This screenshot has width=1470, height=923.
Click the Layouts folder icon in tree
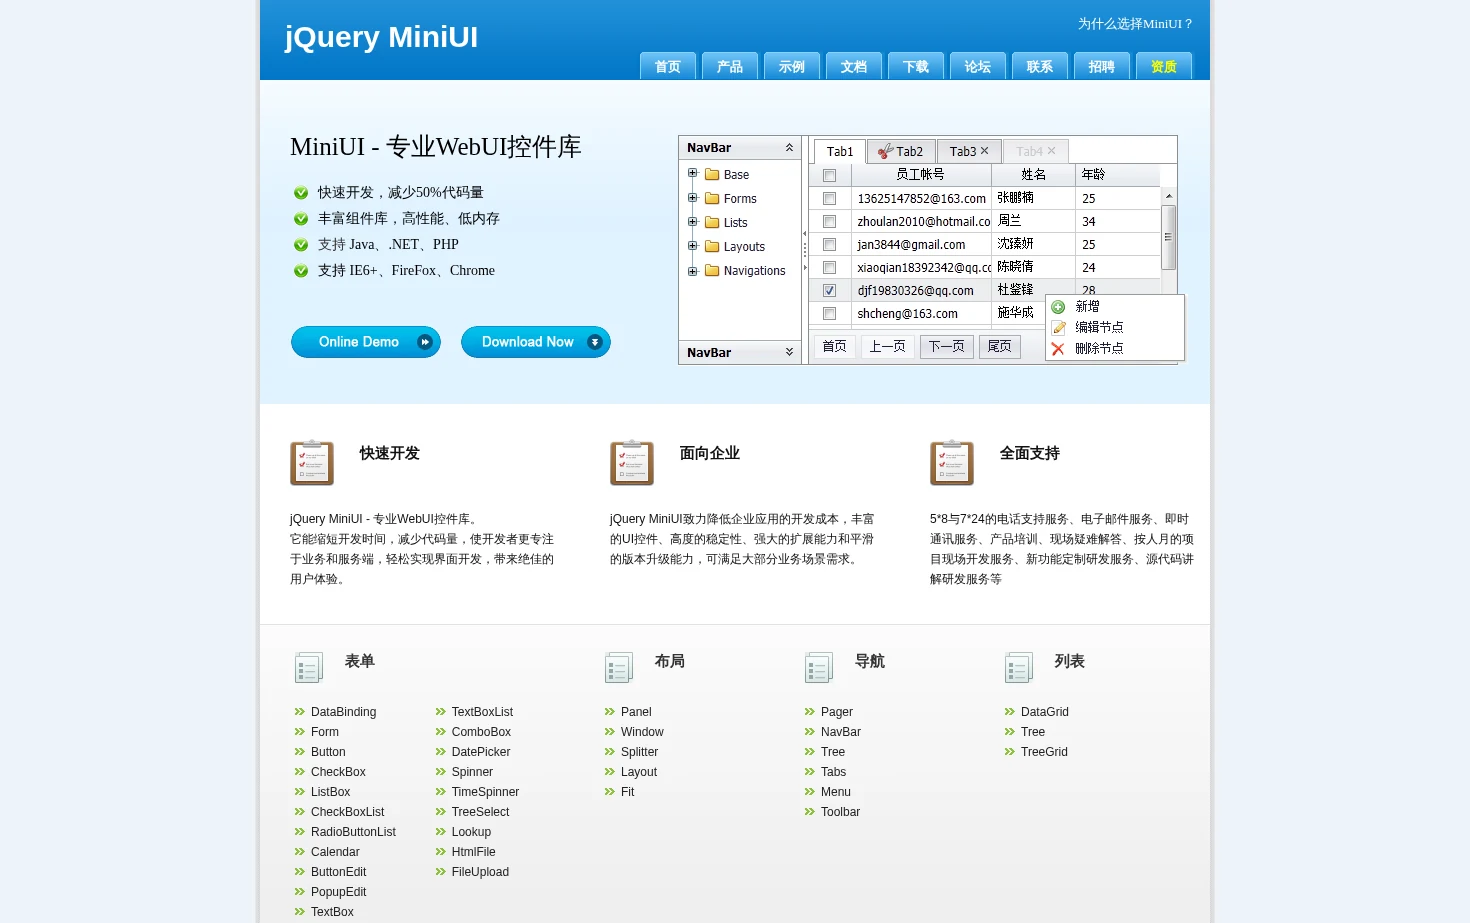[712, 246]
